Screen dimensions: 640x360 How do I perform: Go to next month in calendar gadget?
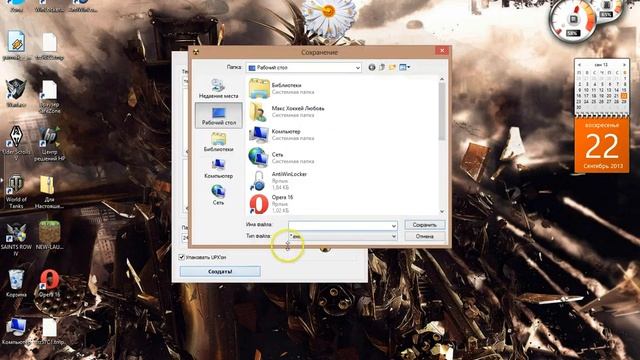point(624,64)
